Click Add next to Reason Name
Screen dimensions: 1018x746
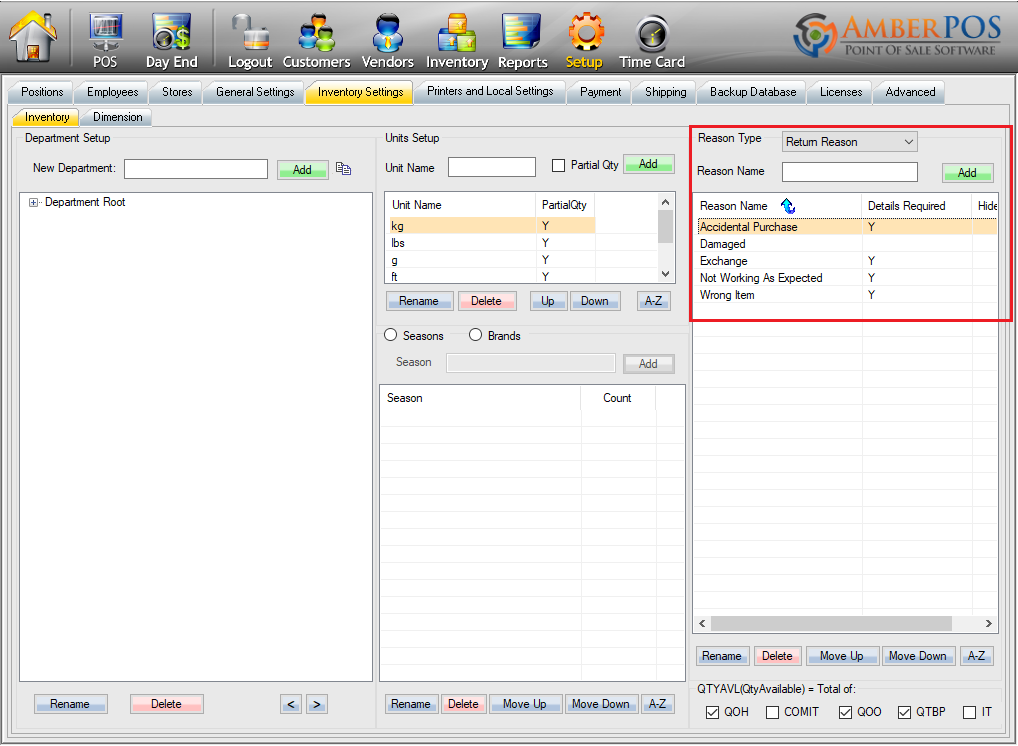[967, 173]
